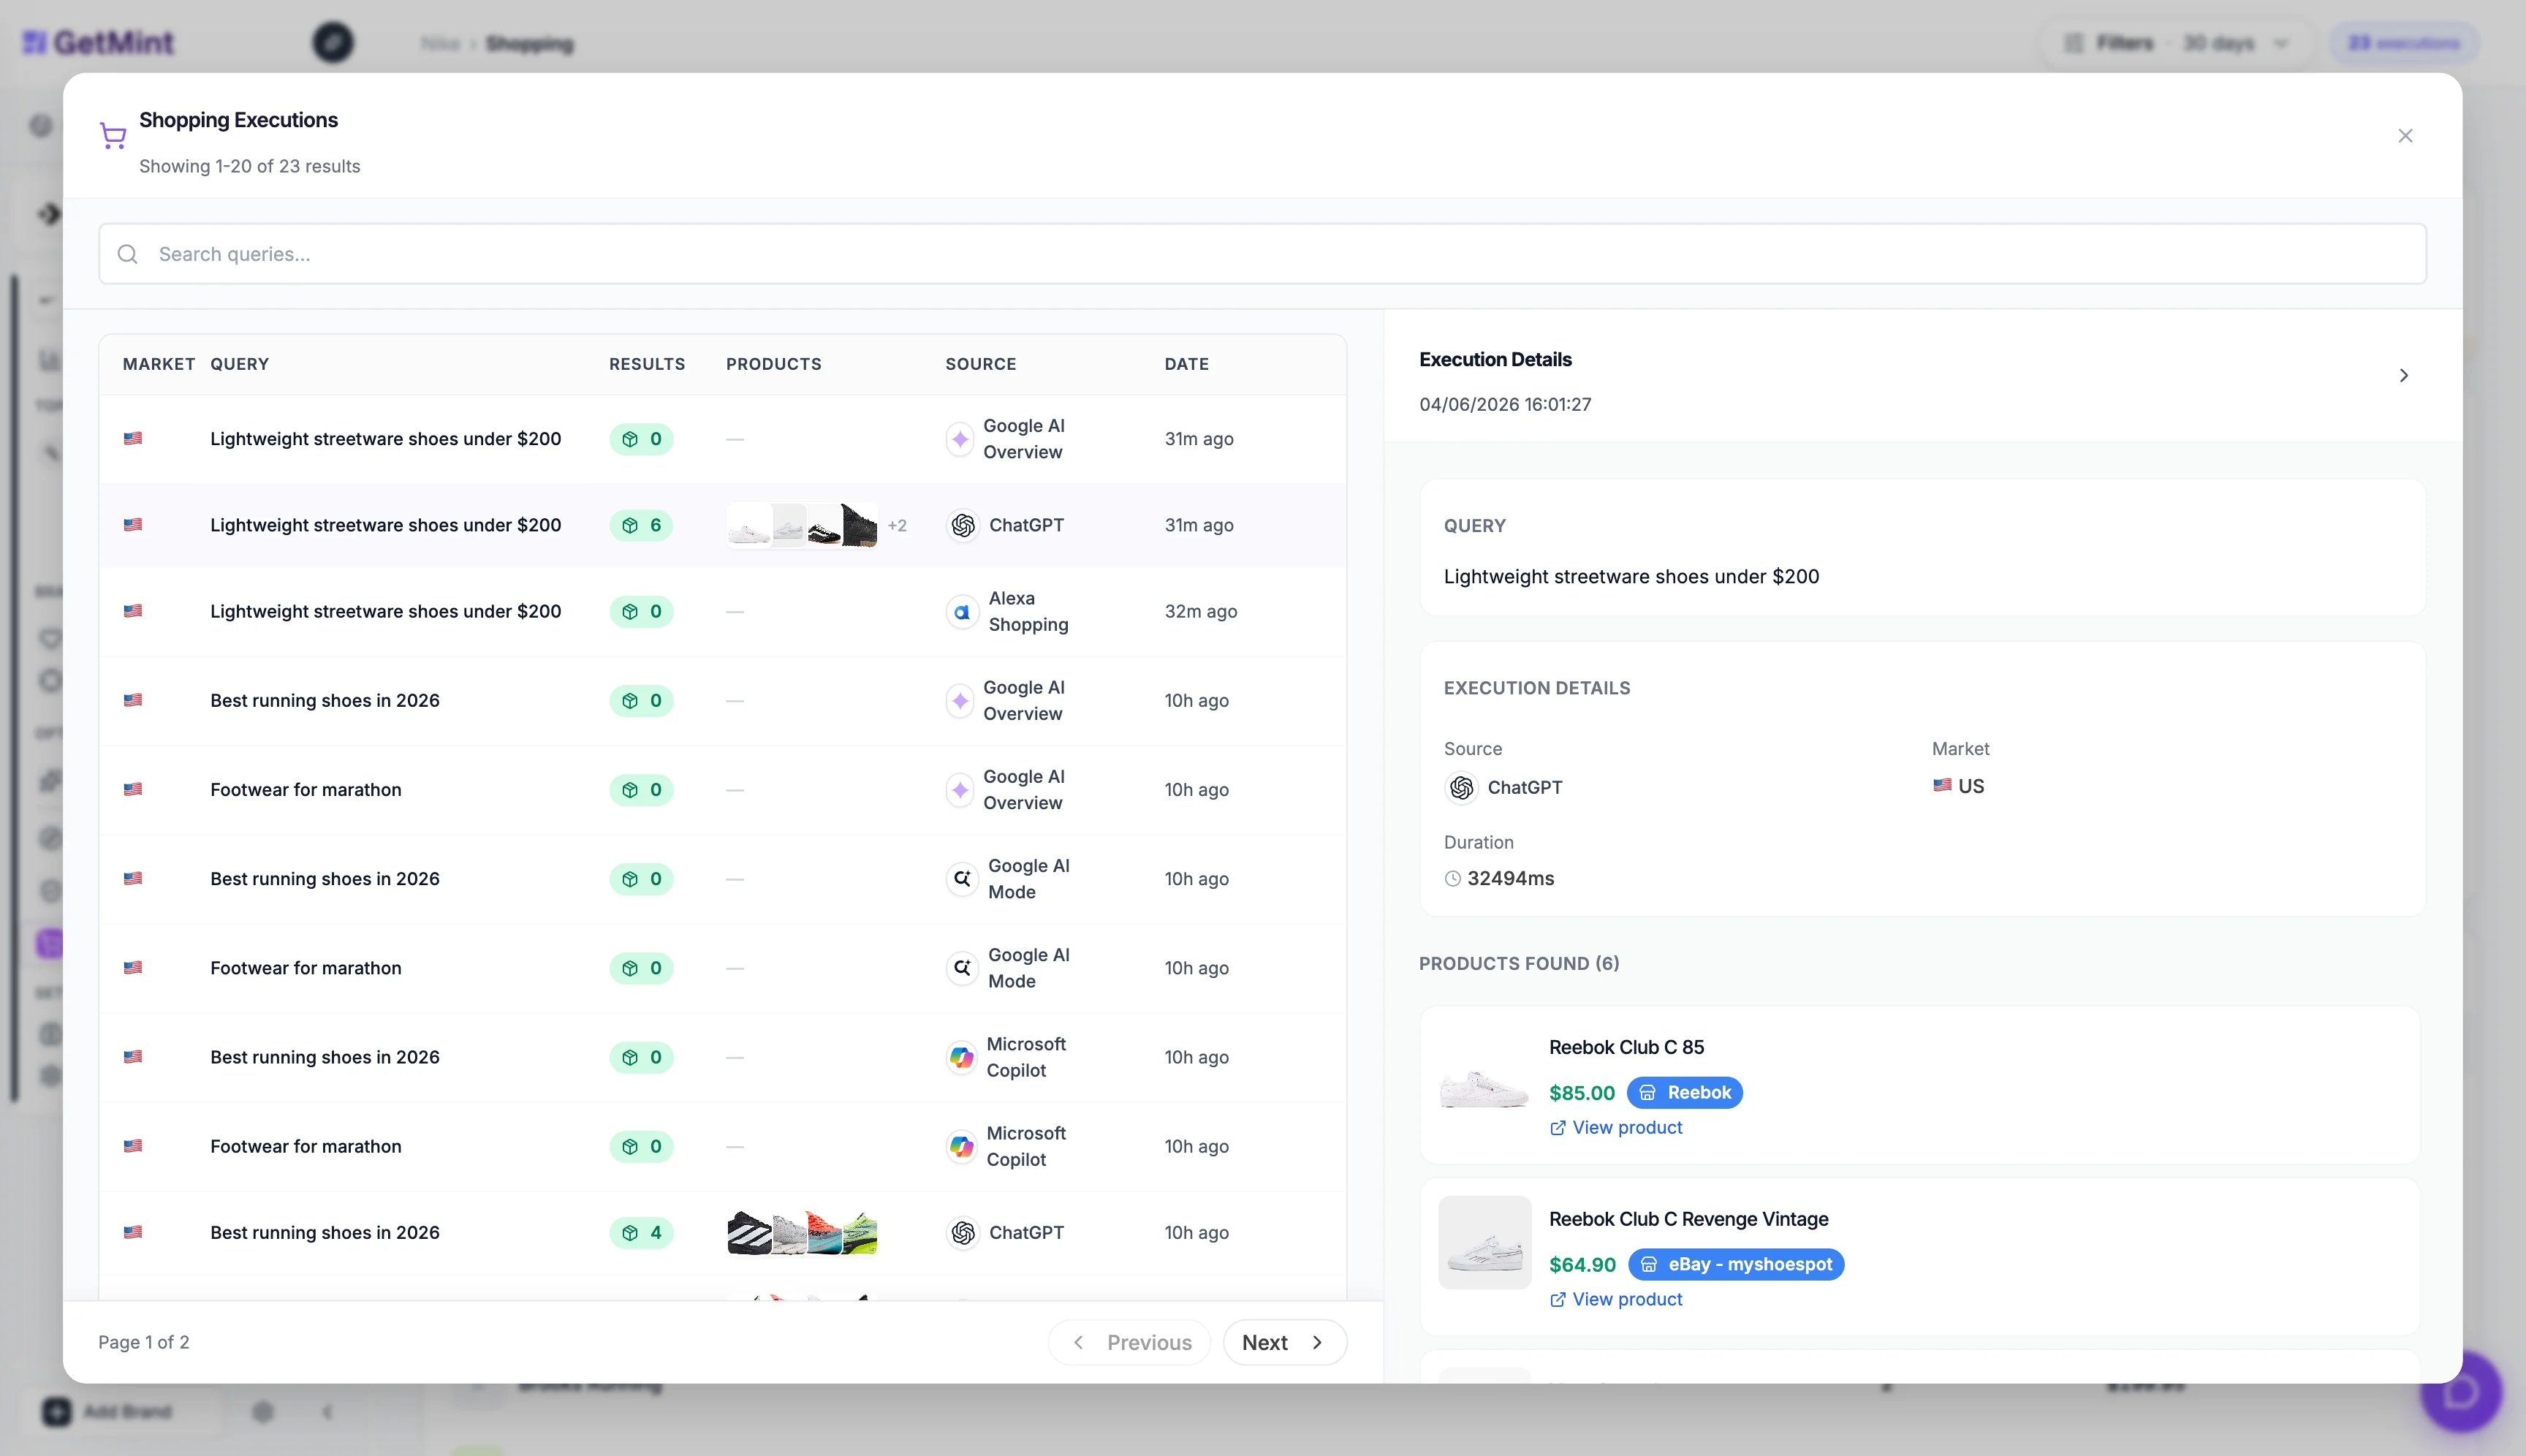Screen dimensions: 2526x1456
Task: Click product thumbnails in Best running shoes ChatGPT row
Action: click(x=802, y=1232)
